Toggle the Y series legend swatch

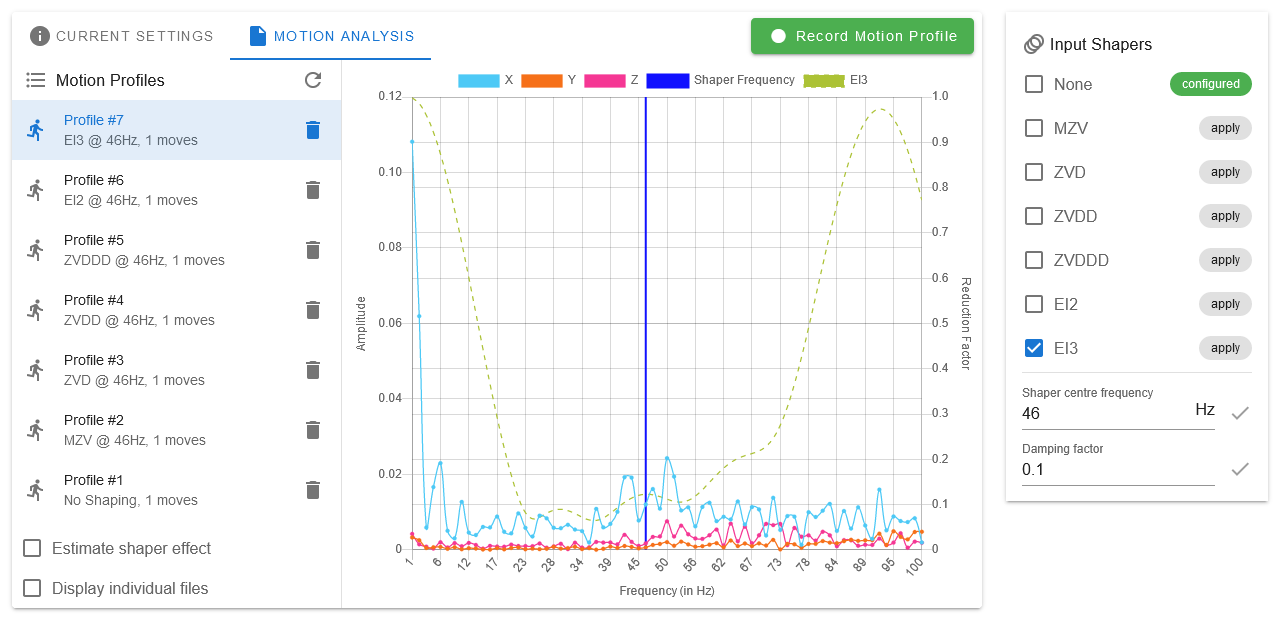tap(542, 80)
